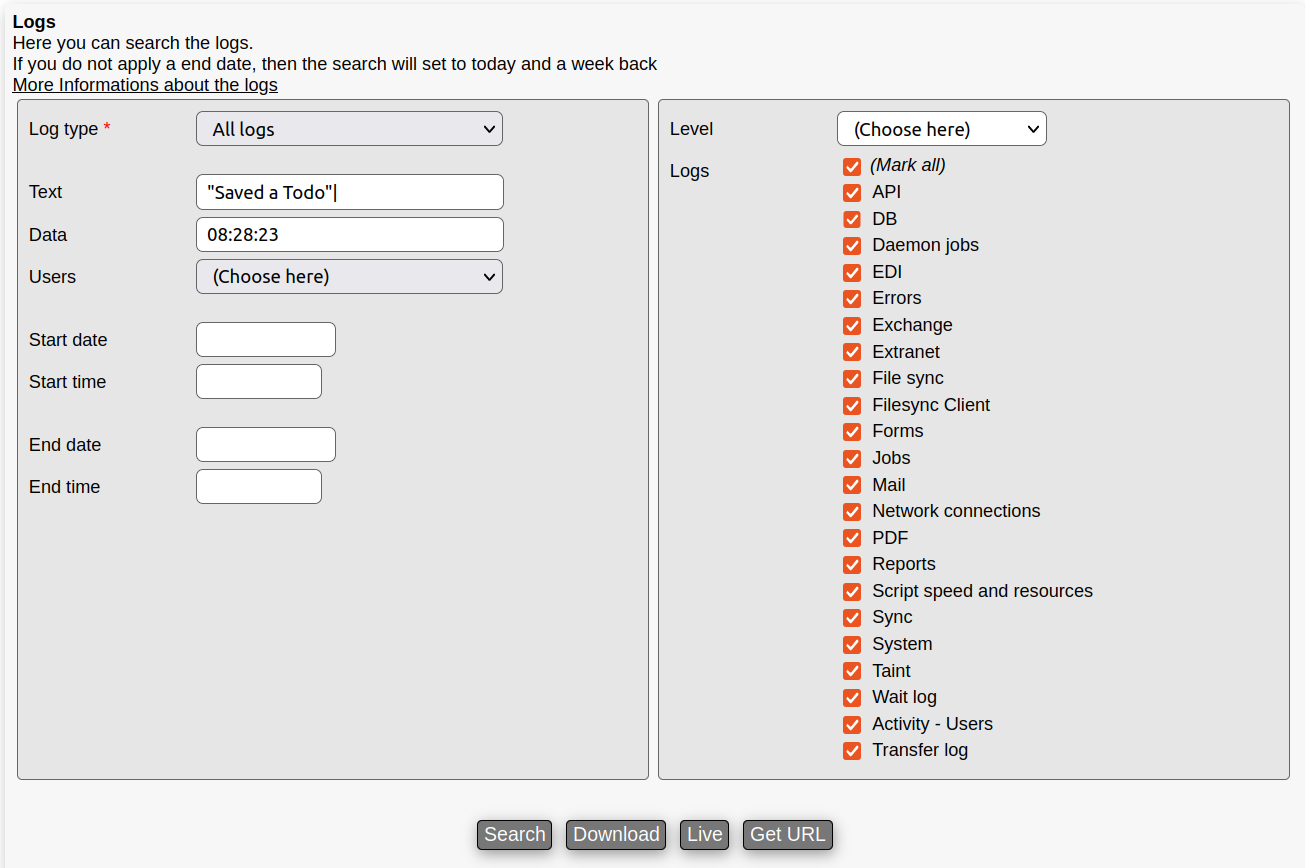Focus the Text search field
1305x868 pixels.
[x=349, y=192]
